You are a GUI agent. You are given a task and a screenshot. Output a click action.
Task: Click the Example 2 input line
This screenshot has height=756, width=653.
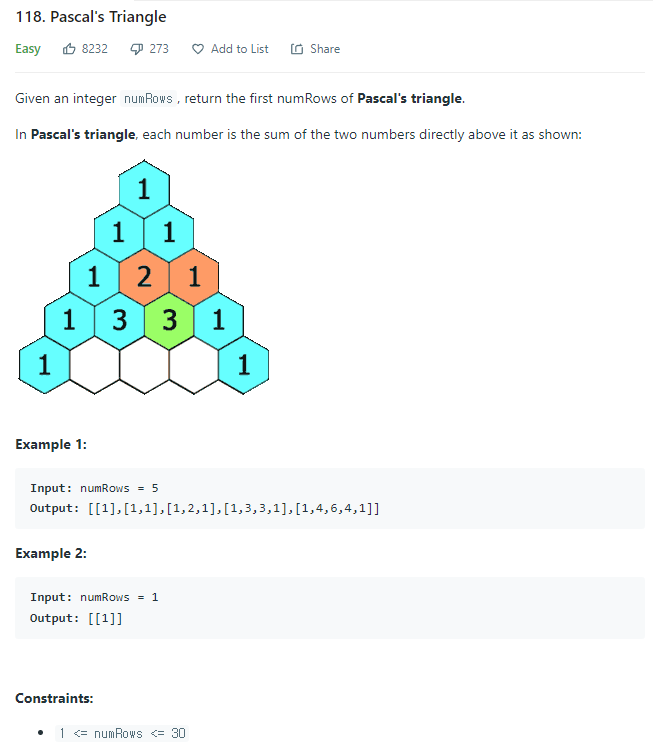[94, 597]
